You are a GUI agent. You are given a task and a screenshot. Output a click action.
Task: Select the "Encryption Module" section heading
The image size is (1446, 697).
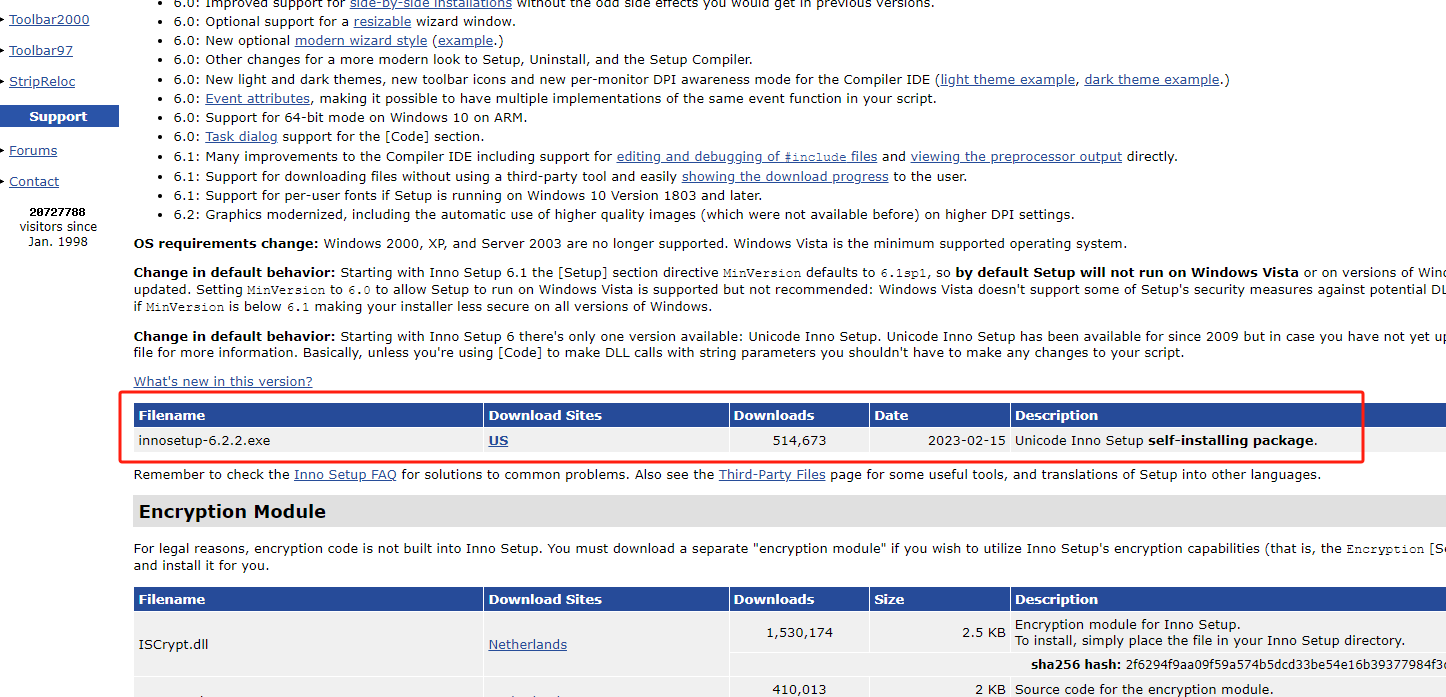click(232, 511)
